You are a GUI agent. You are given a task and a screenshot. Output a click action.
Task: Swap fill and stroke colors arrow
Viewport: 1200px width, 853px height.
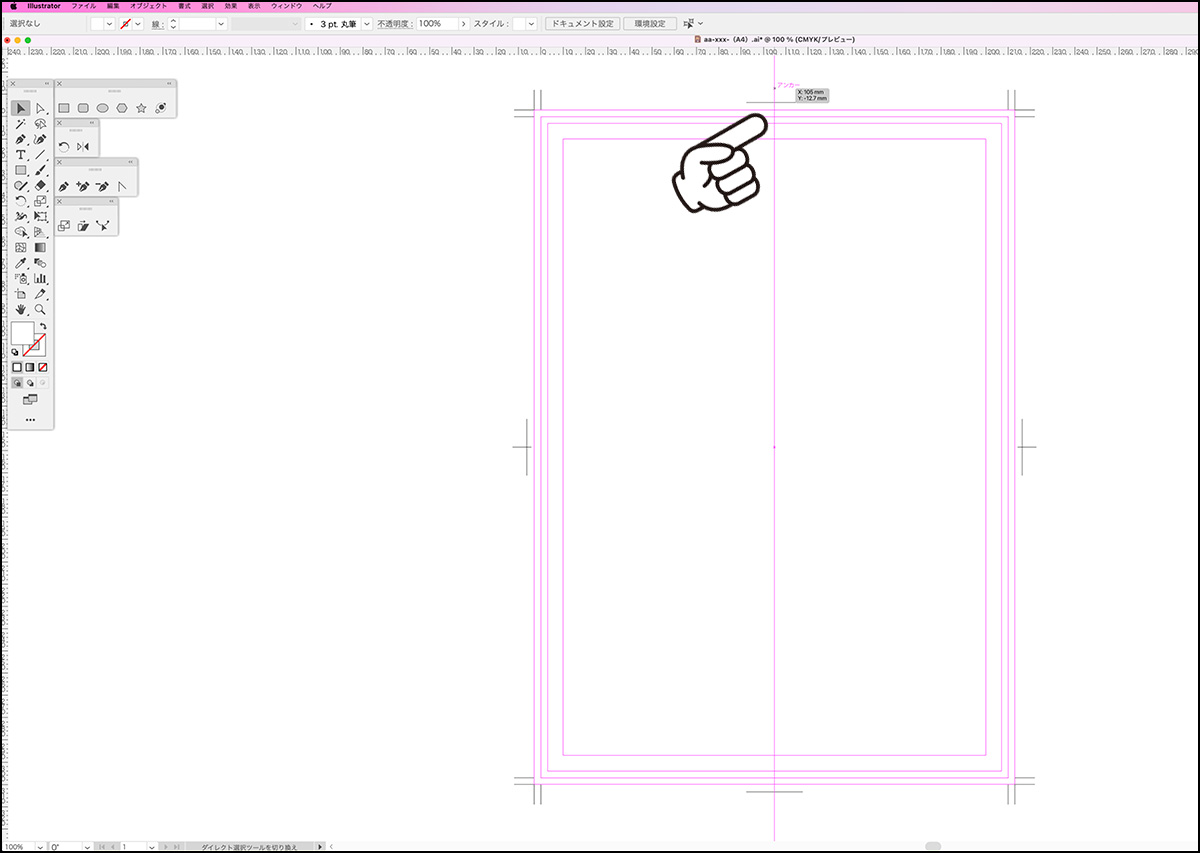pos(43,327)
